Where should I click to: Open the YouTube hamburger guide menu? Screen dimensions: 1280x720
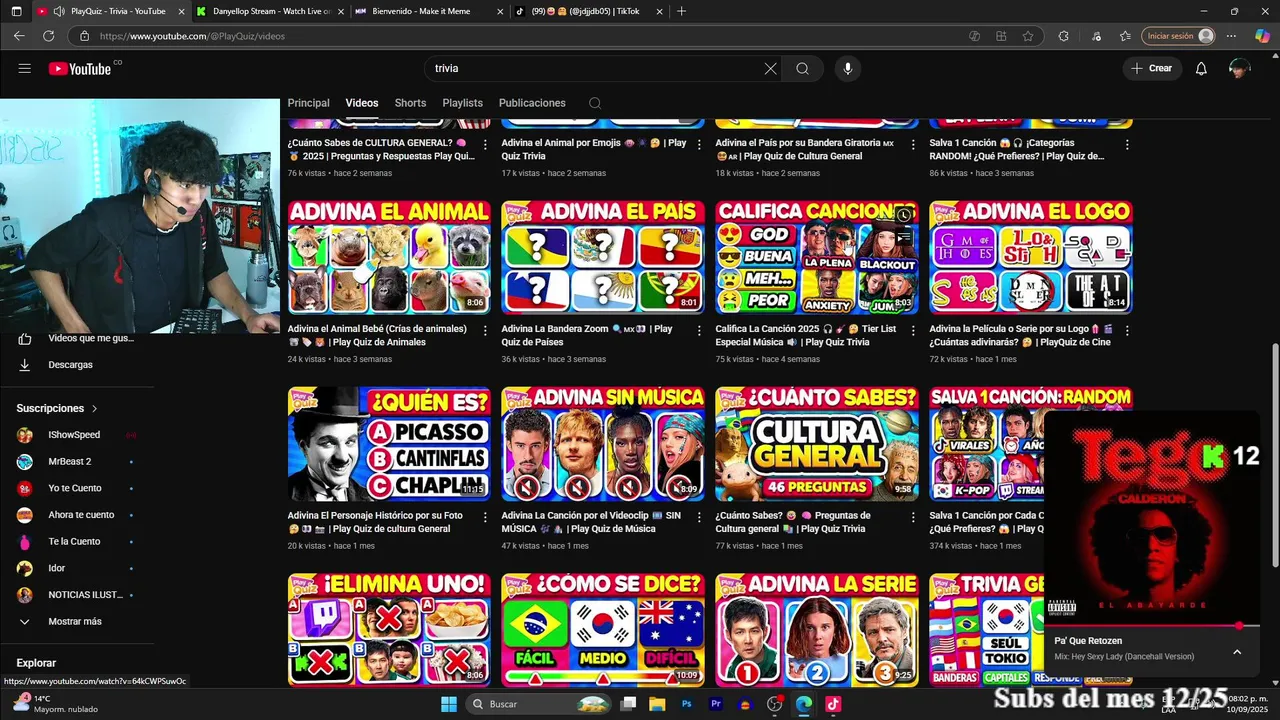tap(25, 68)
